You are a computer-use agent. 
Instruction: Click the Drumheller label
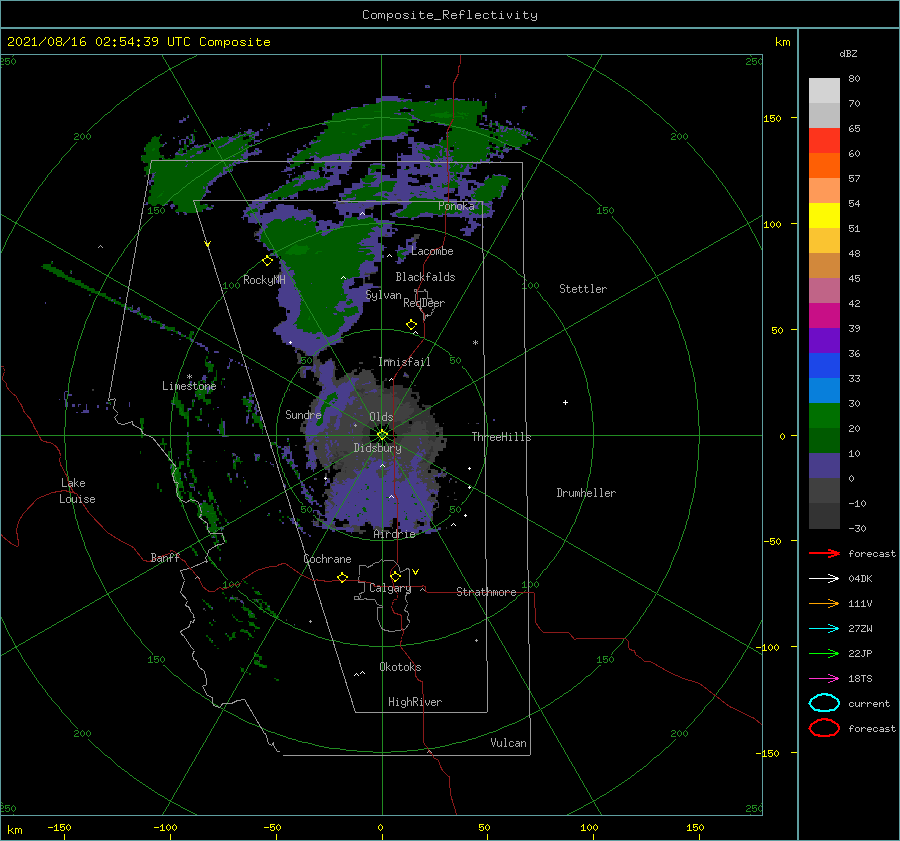tap(586, 493)
